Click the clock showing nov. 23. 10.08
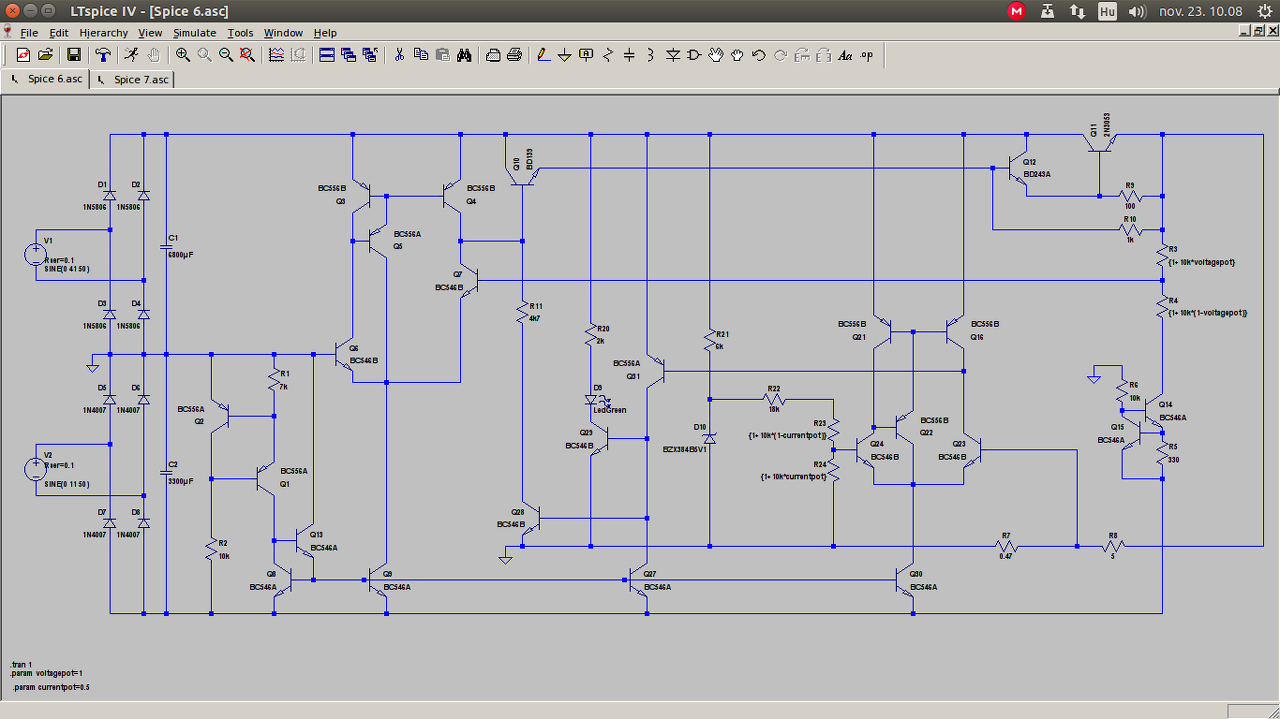The image size is (1280, 719). pos(1200,11)
